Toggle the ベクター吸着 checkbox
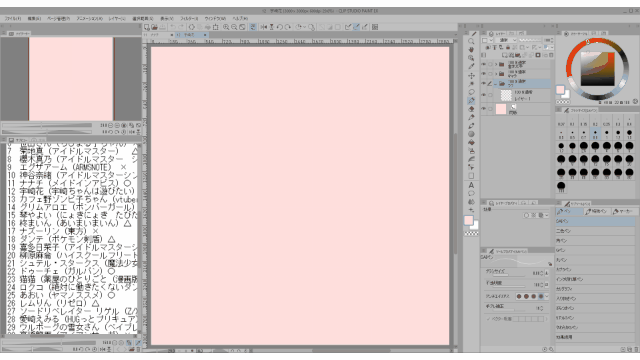This screenshot has height=360, width=640. (x=489, y=319)
